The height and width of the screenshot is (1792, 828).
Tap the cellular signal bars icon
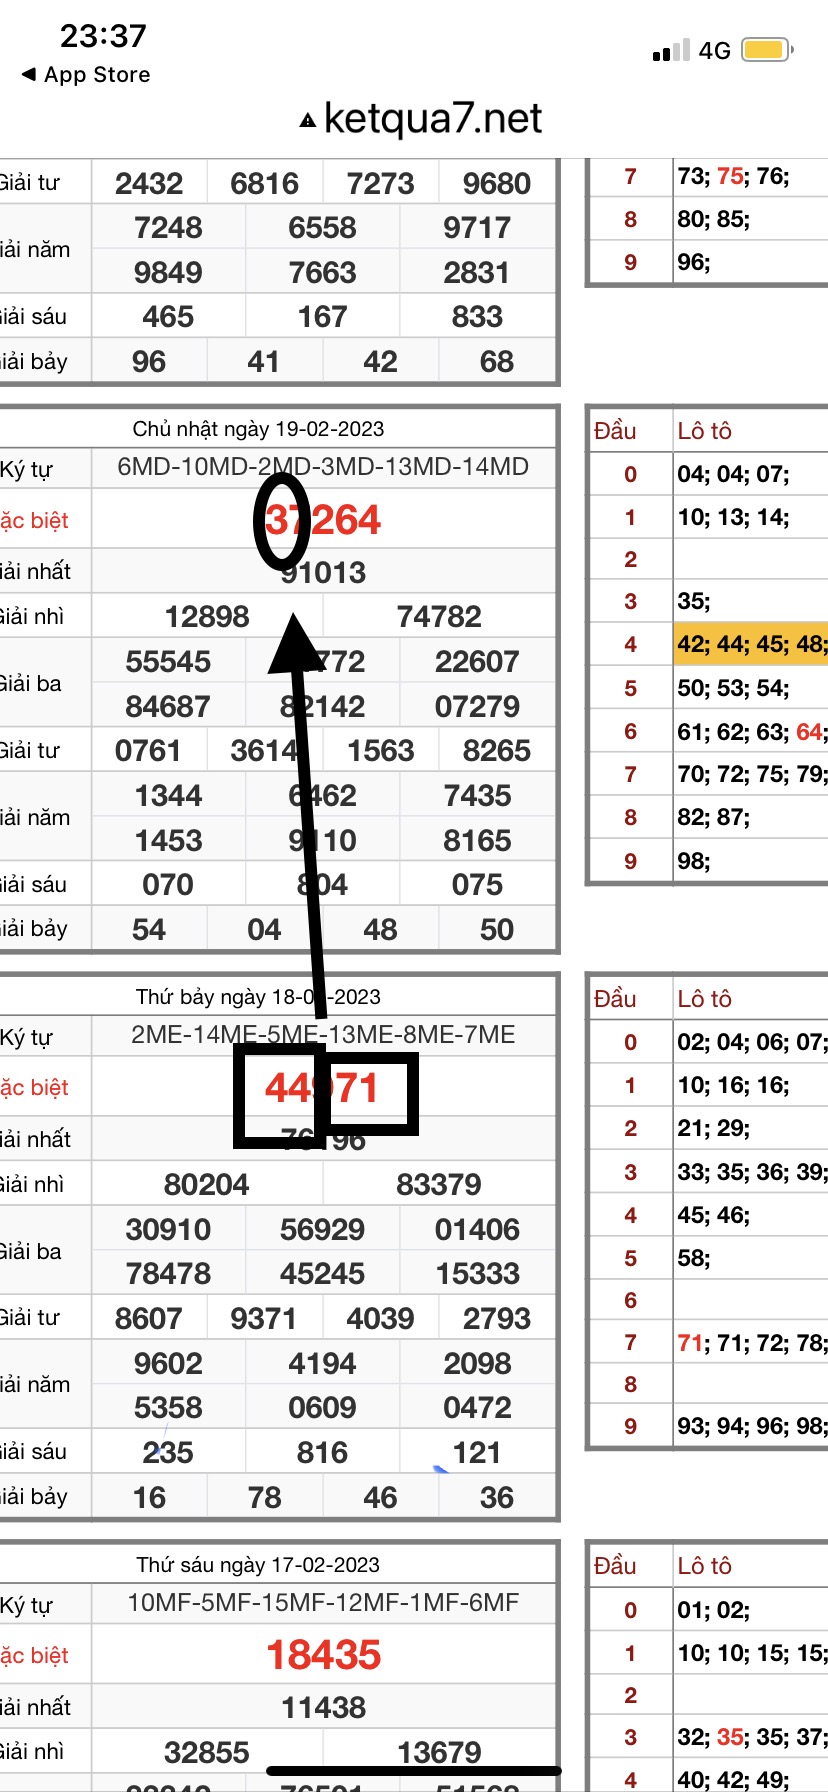[x=671, y=51]
